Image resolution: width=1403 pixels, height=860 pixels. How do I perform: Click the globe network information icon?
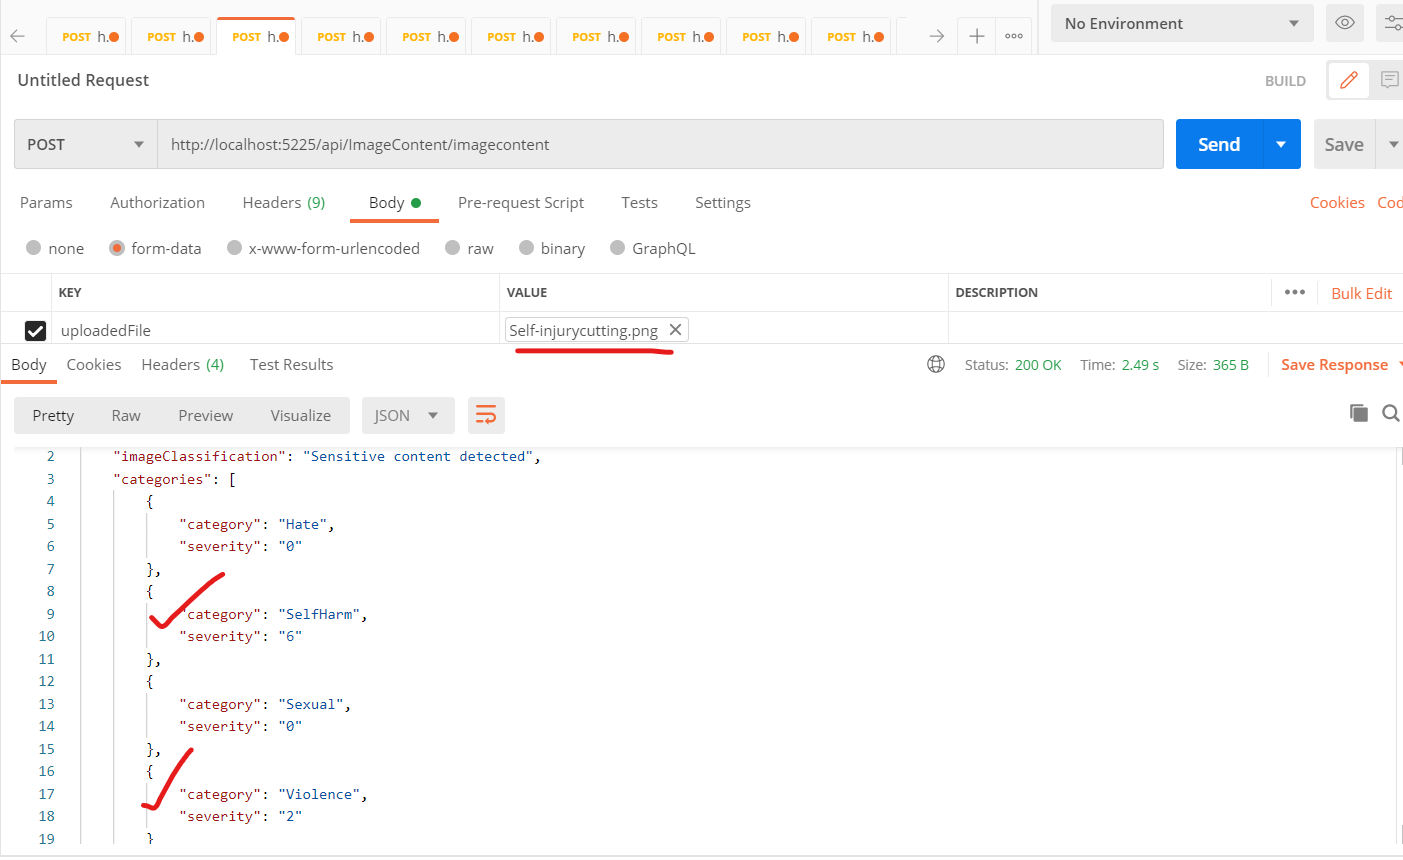coord(936,364)
